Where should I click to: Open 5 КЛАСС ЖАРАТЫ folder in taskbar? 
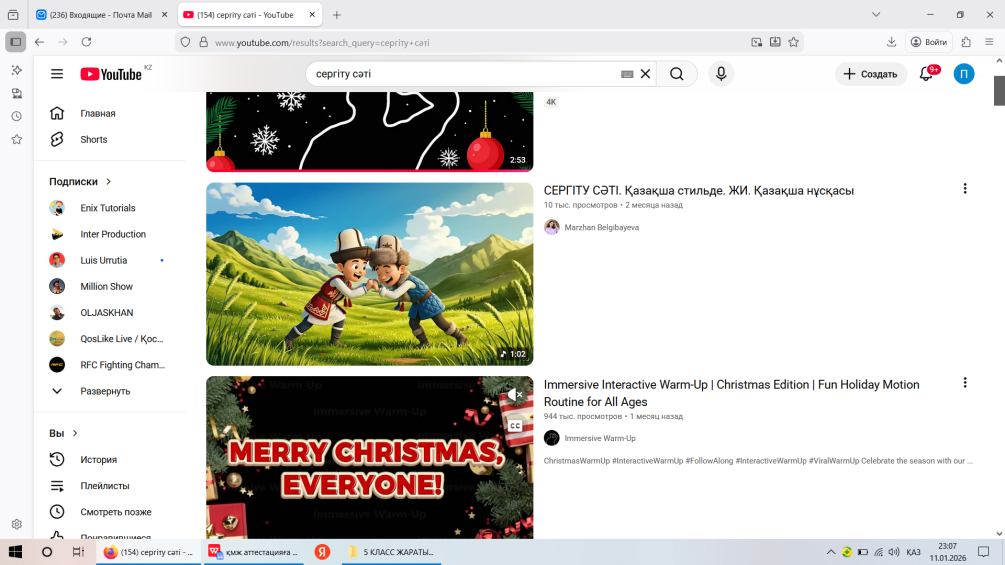pyautogui.click(x=392, y=552)
